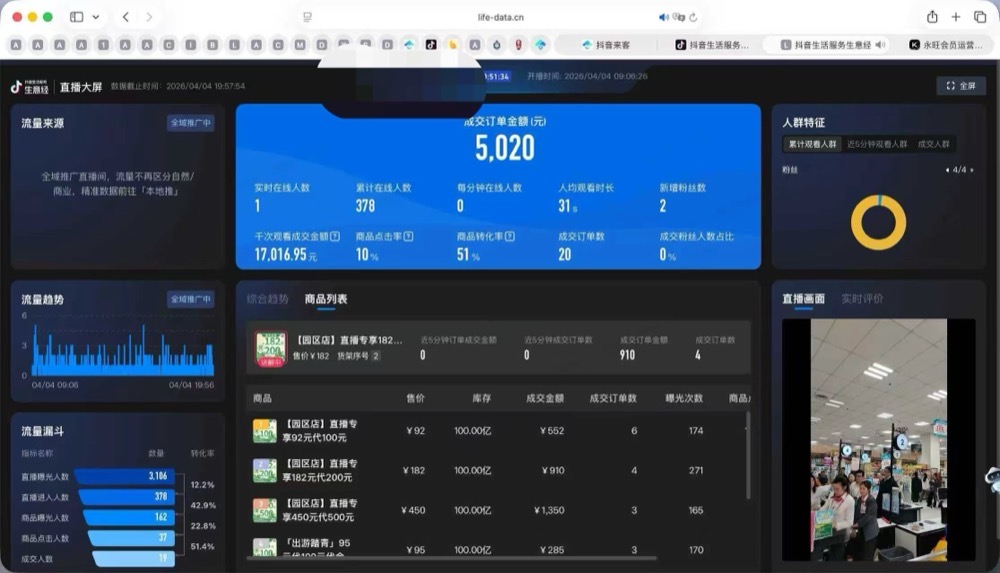Open the yellow hand bookmark icon
This screenshot has width=1000, height=573.
pyautogui.click(x=453, y=45)
